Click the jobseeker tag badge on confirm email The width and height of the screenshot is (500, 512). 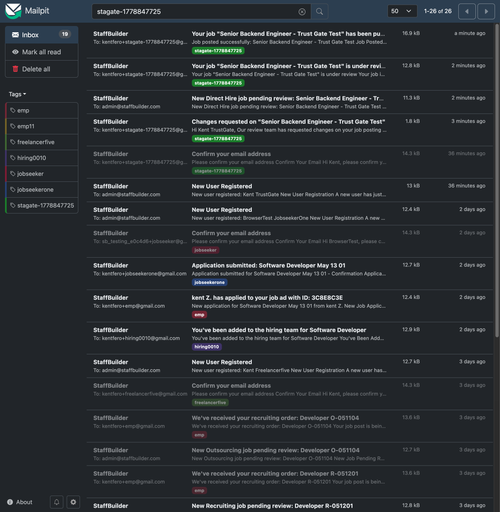click(x=205, y=250)
